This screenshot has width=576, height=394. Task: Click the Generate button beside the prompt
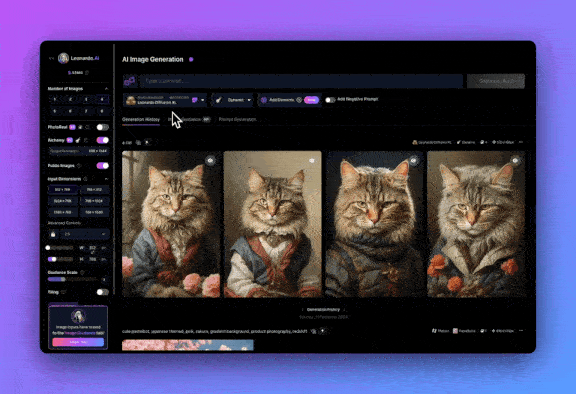point(496,81)
